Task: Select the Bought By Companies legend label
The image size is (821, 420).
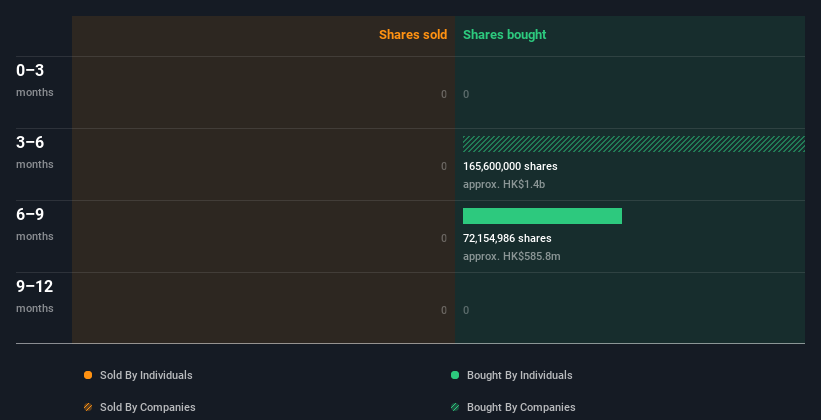Action: click(521, 407)
